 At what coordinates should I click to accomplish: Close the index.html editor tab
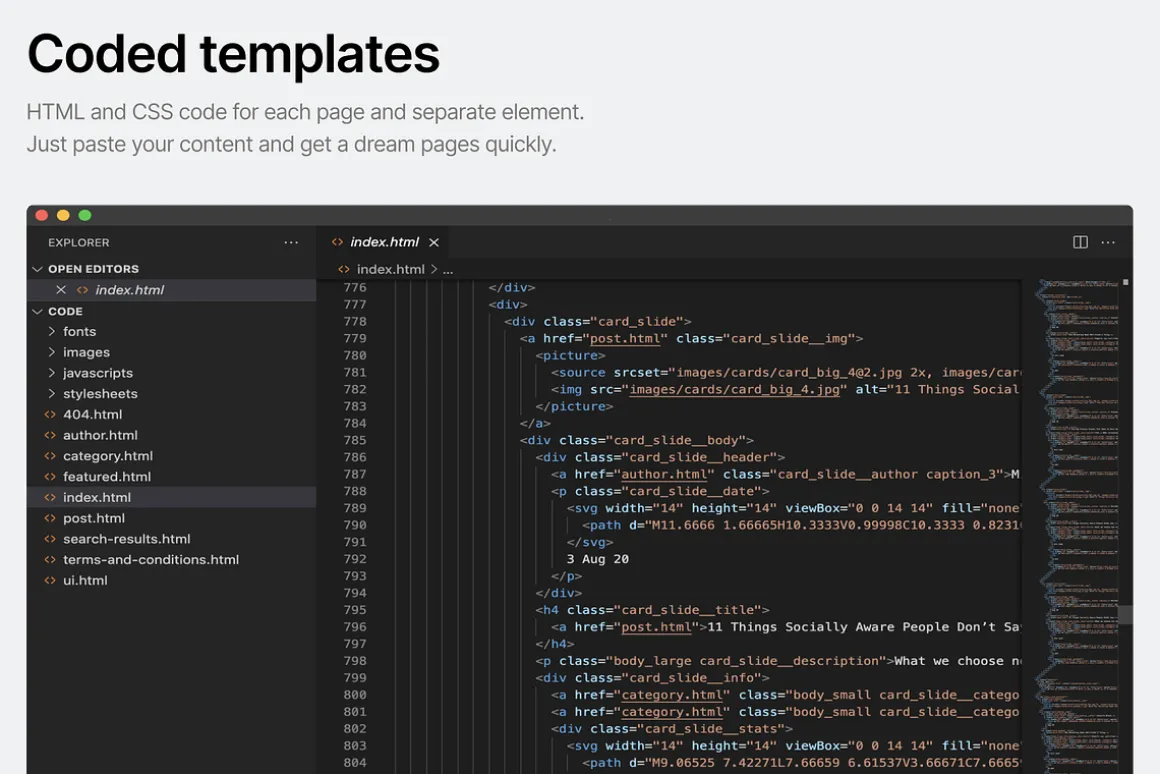click(x=434, y=242)
